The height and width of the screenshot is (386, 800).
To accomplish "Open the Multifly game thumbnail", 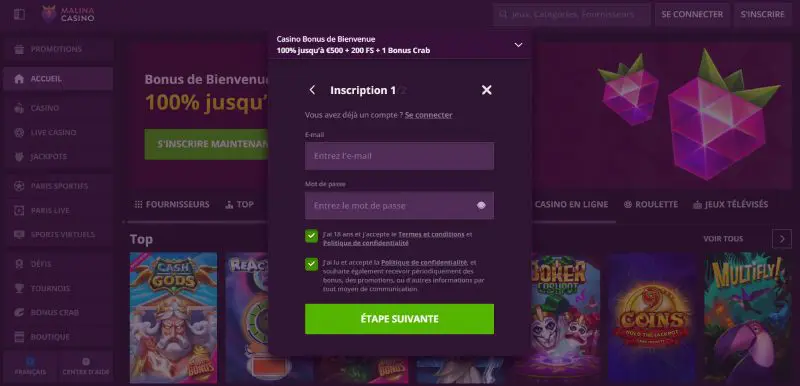I will click(747, 318).
